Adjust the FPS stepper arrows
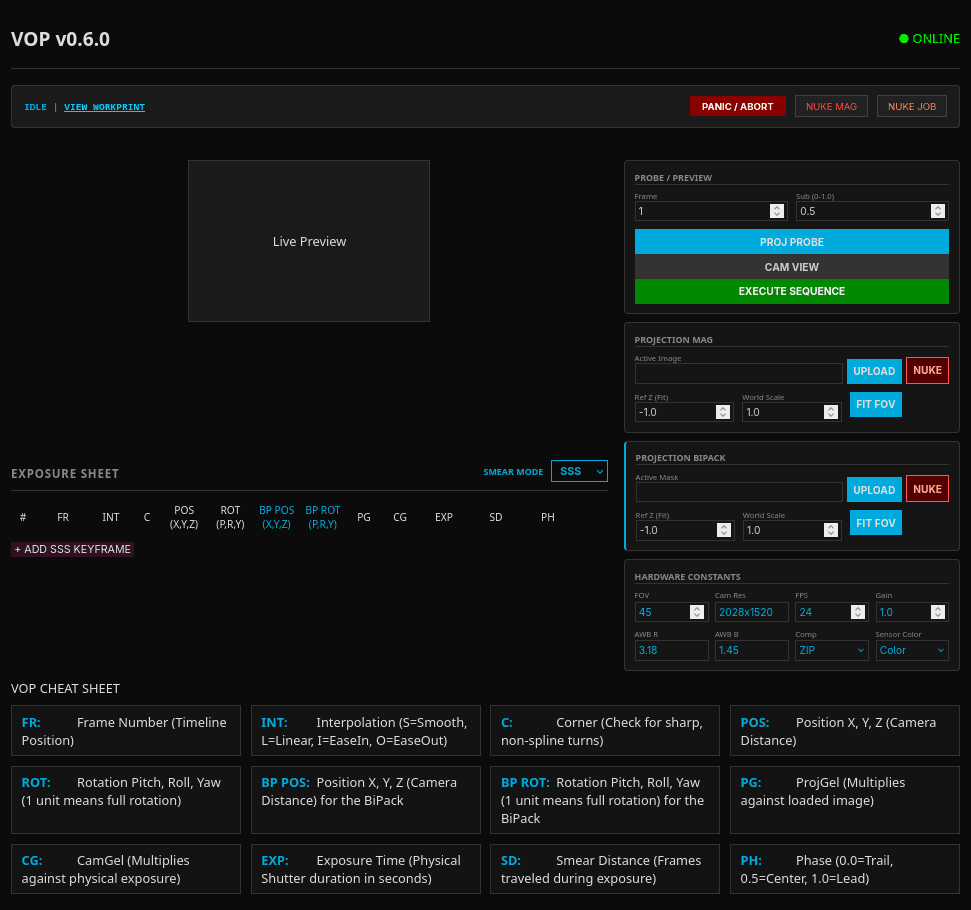 pos(858,612)
